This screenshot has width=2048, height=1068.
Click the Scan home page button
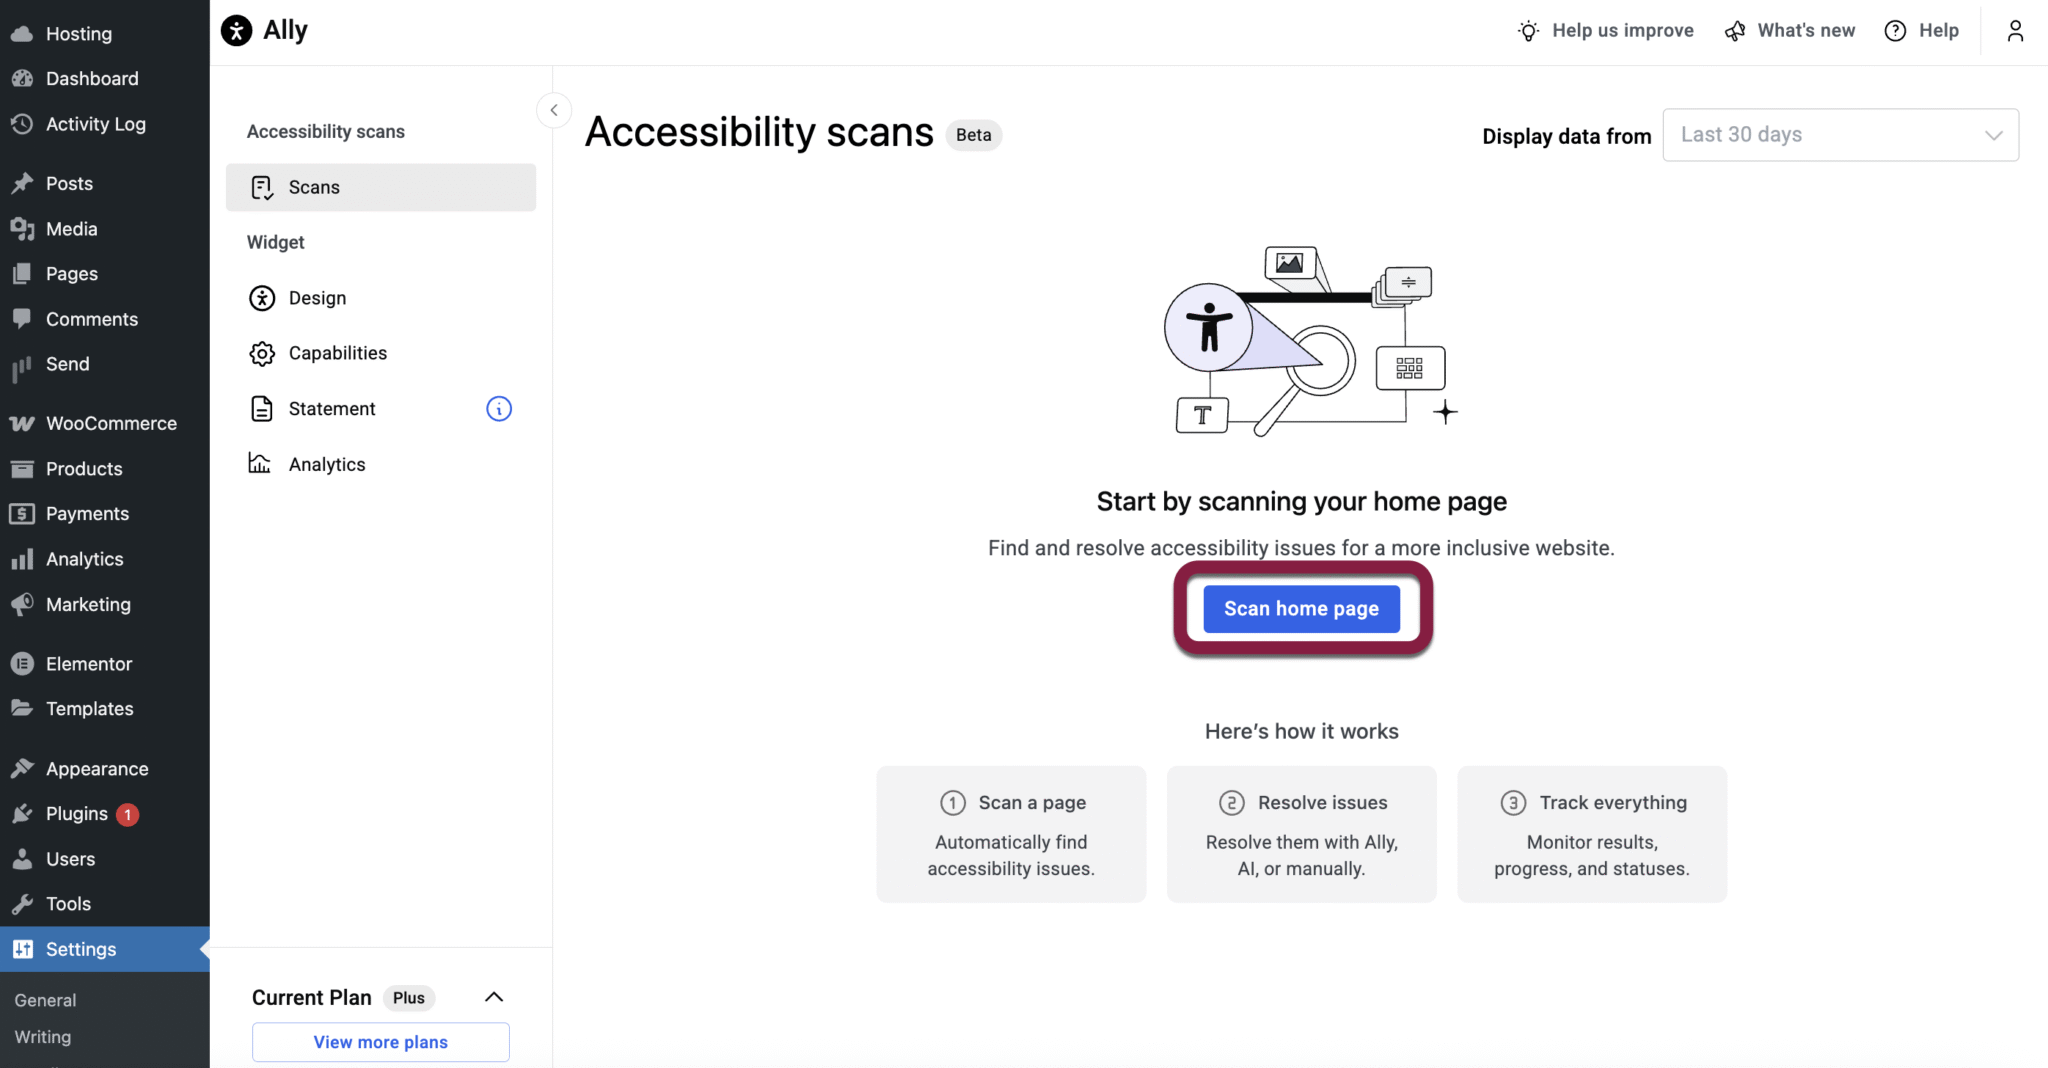click(x=1301, y=608)
